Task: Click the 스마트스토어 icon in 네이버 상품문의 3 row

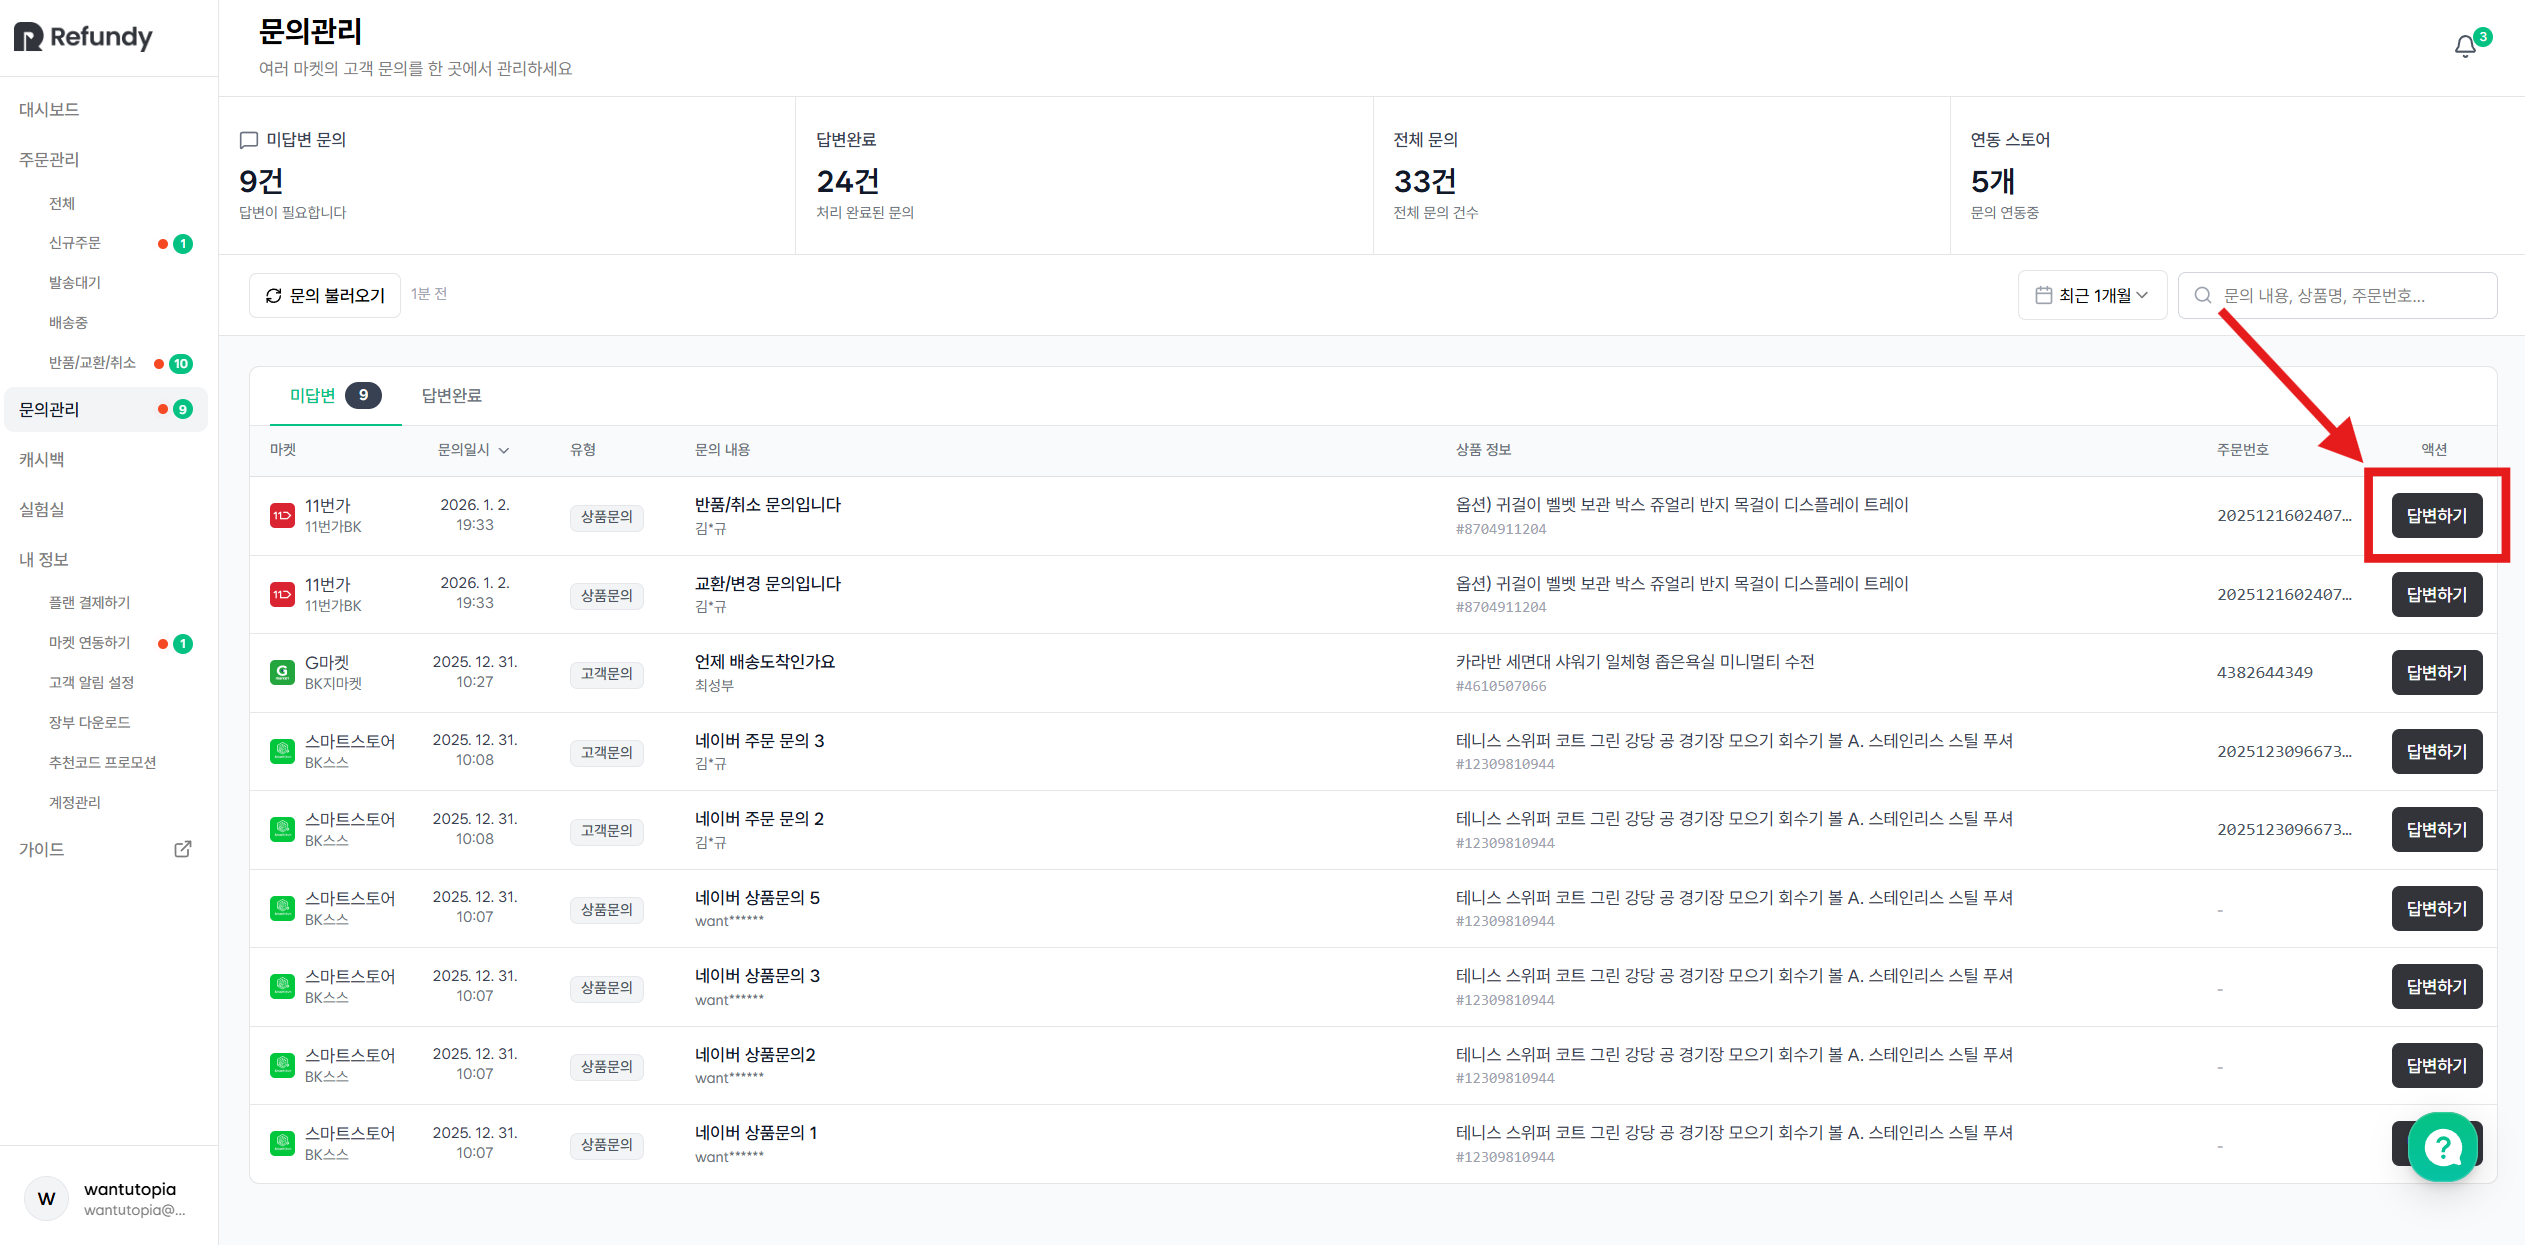Action: (x=282, y=987)
